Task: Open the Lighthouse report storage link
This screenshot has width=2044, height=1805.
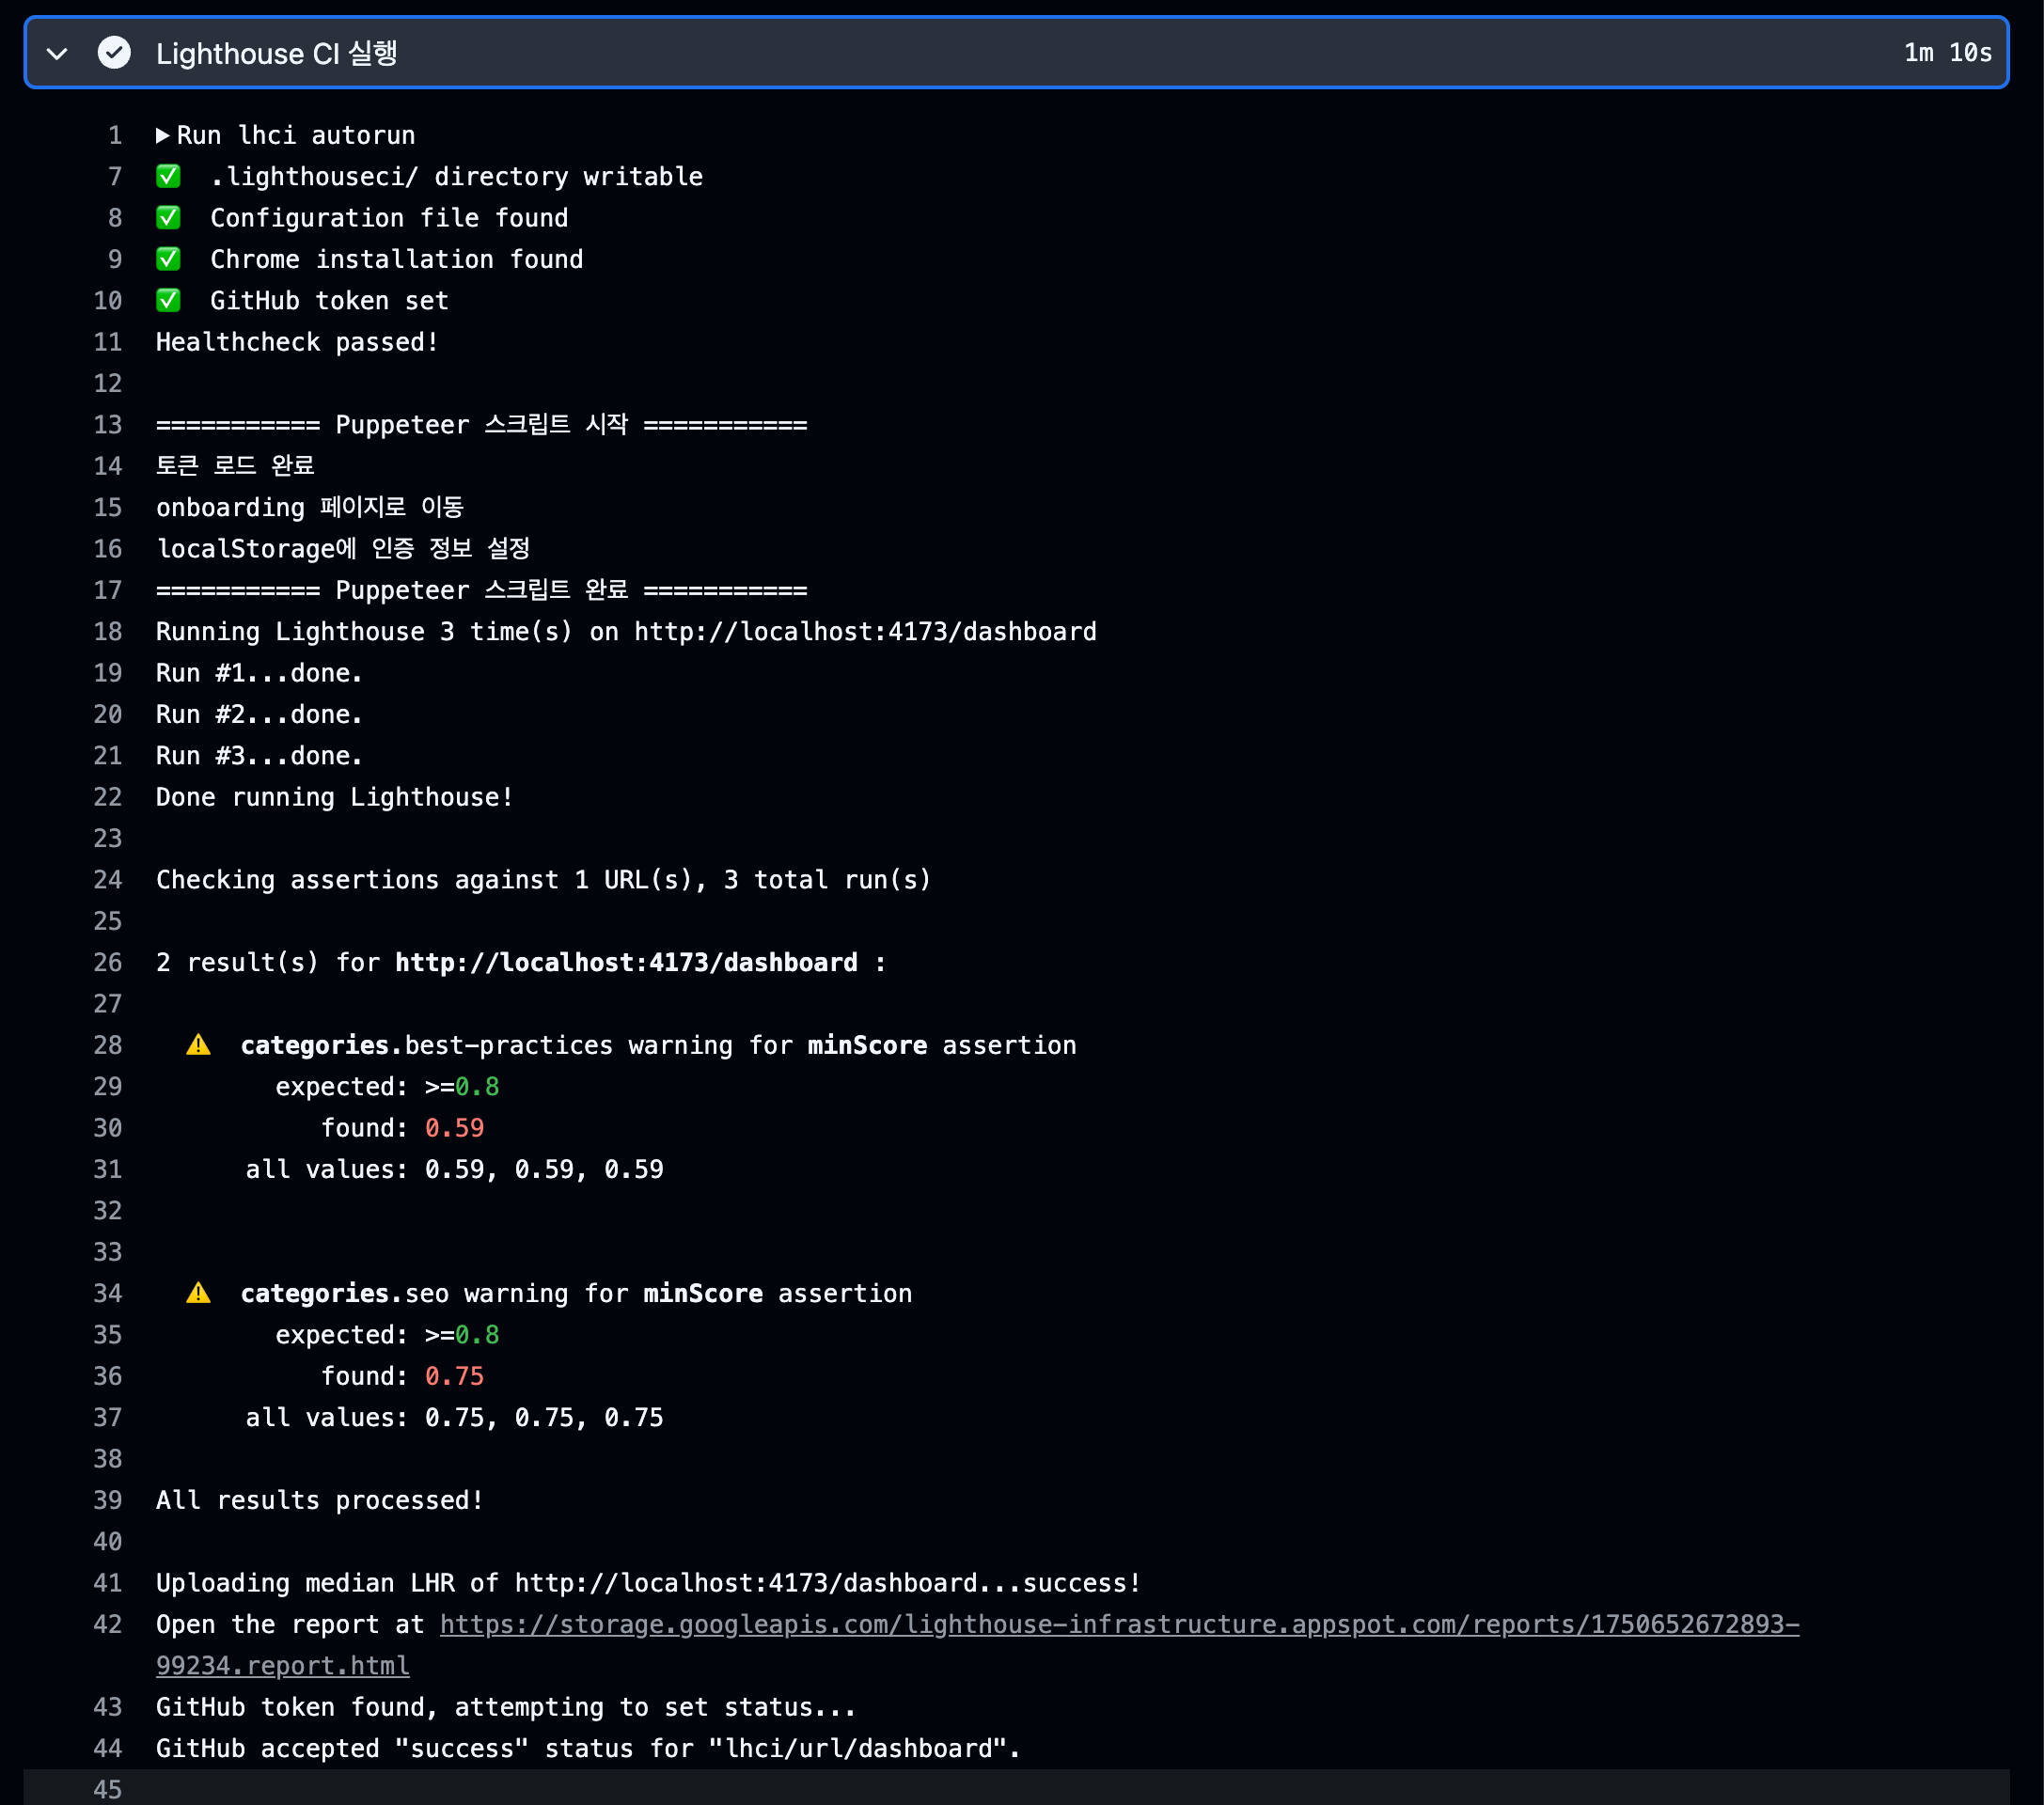Action: coord(1118,1624)
